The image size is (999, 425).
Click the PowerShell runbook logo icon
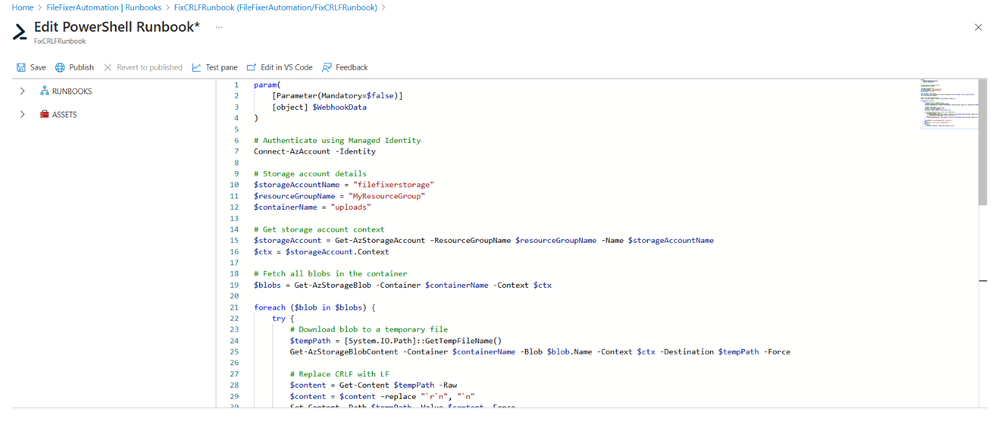(21, 32)
